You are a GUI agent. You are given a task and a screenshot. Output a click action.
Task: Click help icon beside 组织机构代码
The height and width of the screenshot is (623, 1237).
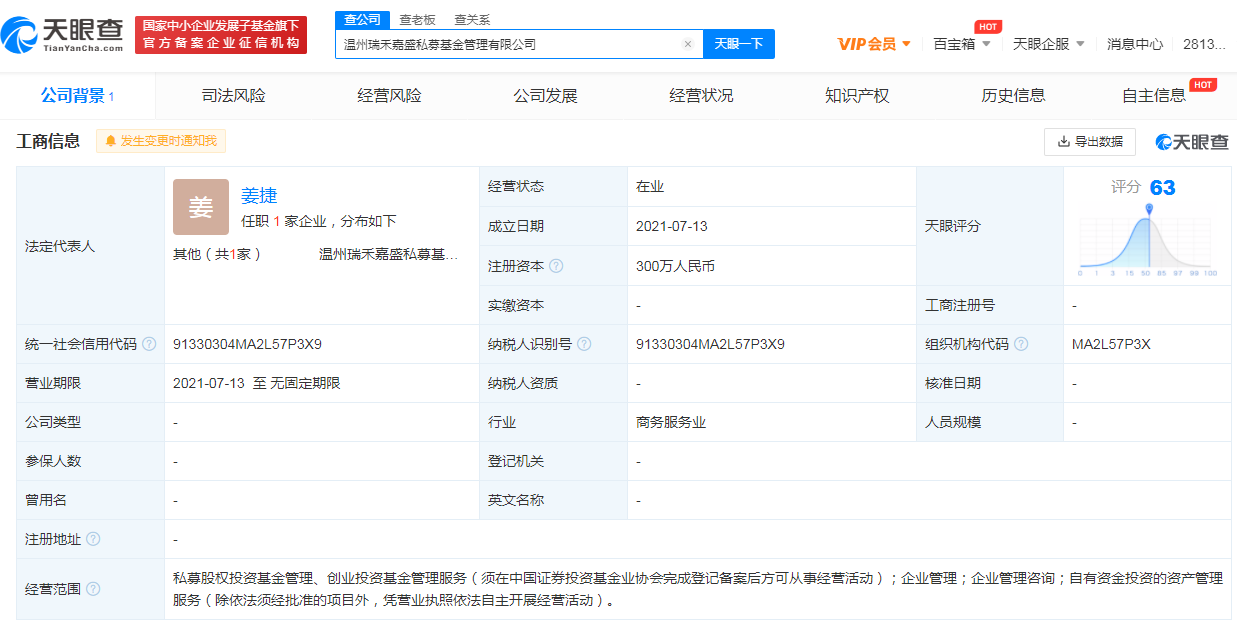[x=1020, y=344]
